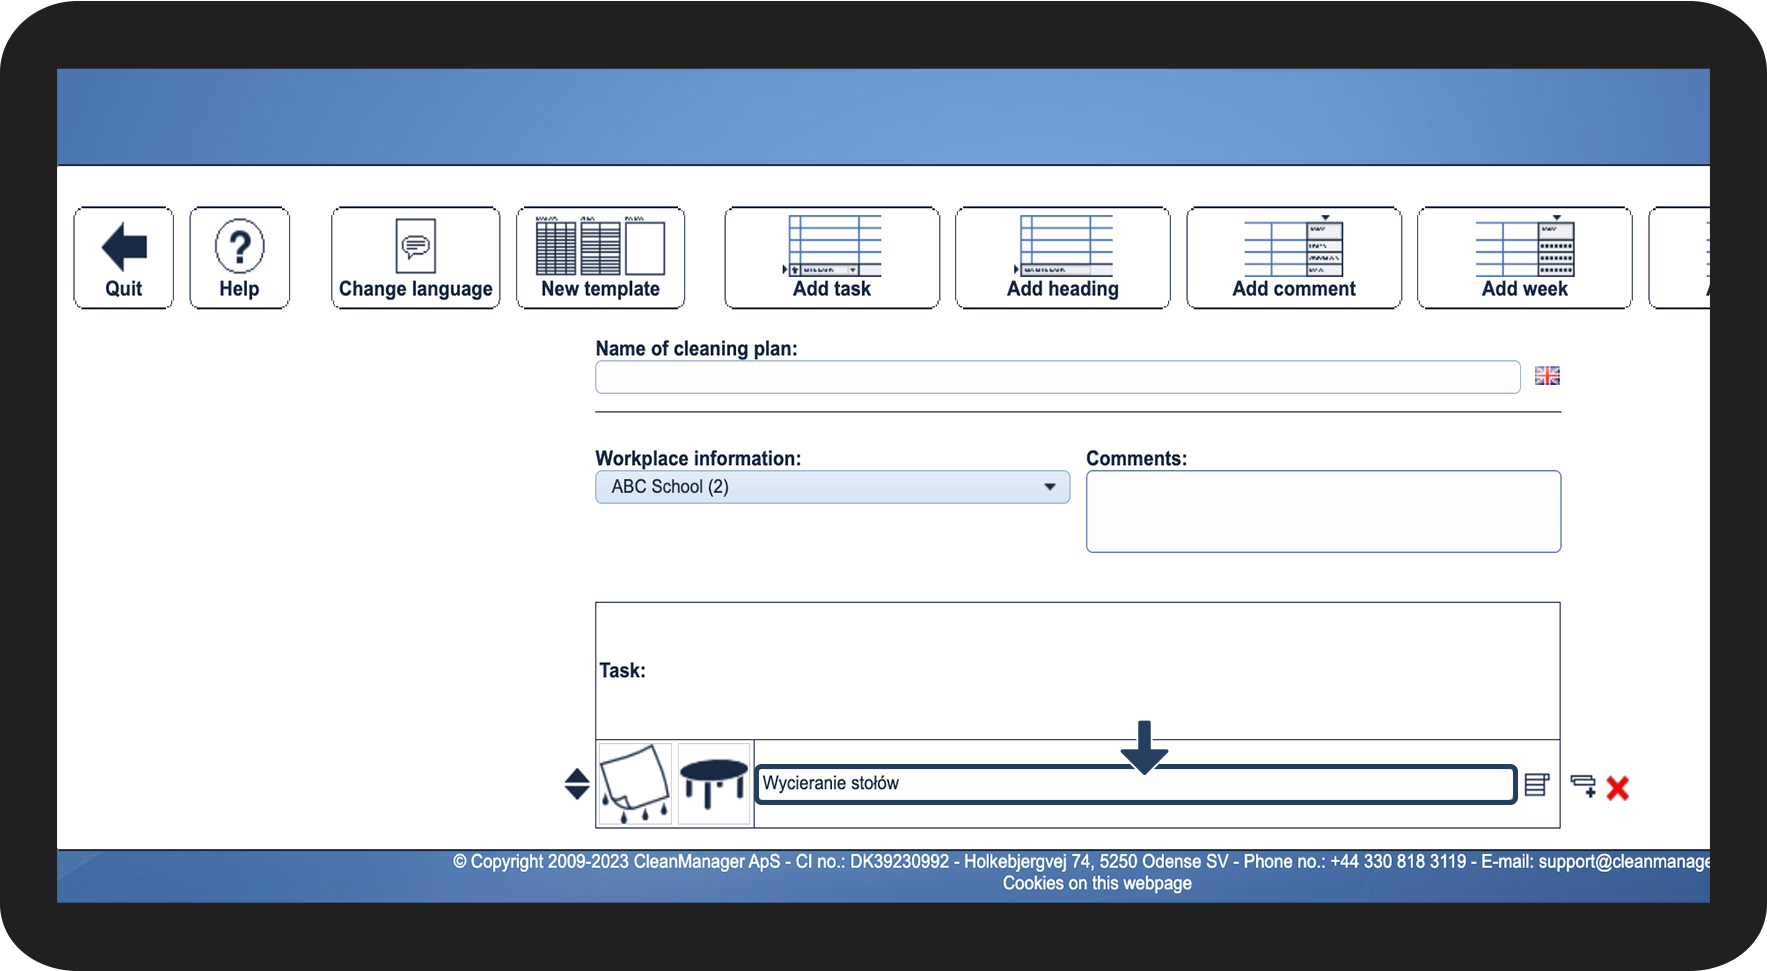
Task: Click the Wycieranie stołów task text field
Action: pos(1136,784)
